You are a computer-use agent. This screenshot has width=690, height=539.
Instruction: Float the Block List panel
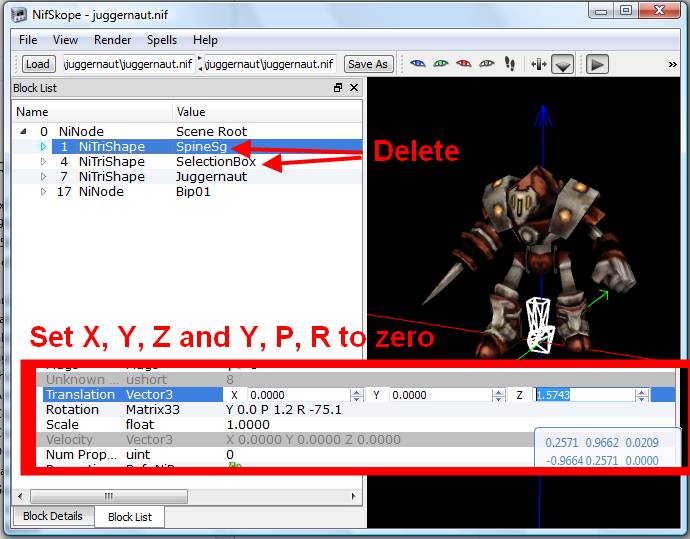tap(338, 88)
